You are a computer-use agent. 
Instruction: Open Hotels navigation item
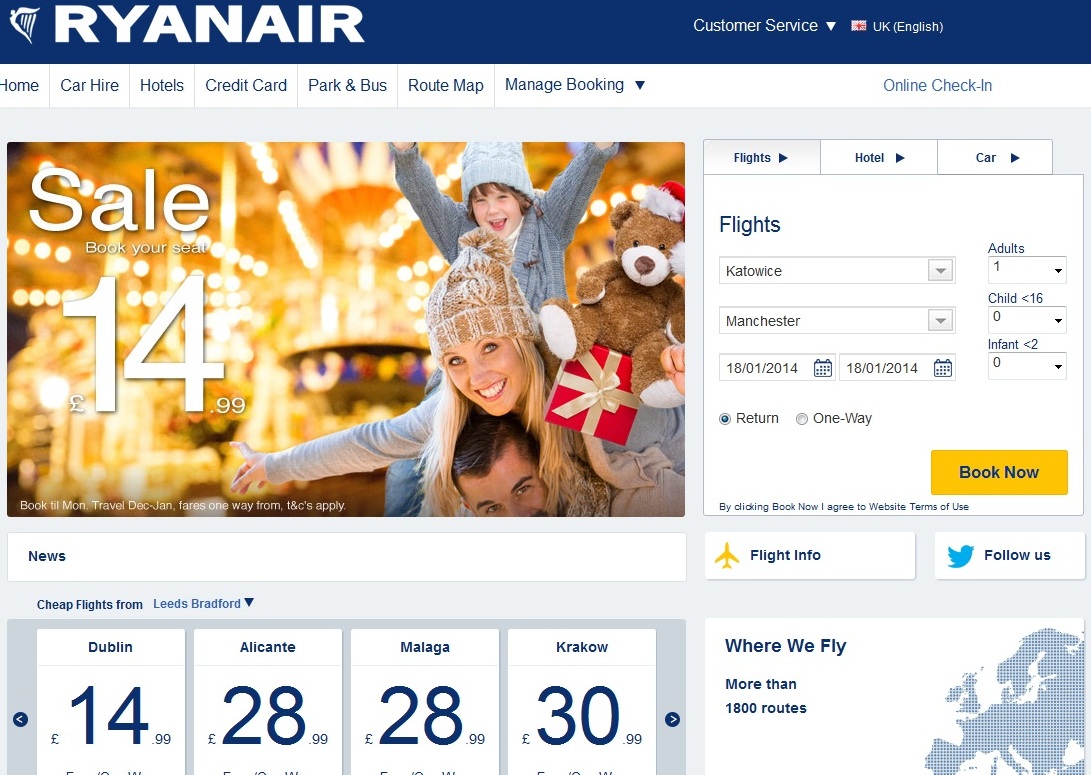click(161, 86)
